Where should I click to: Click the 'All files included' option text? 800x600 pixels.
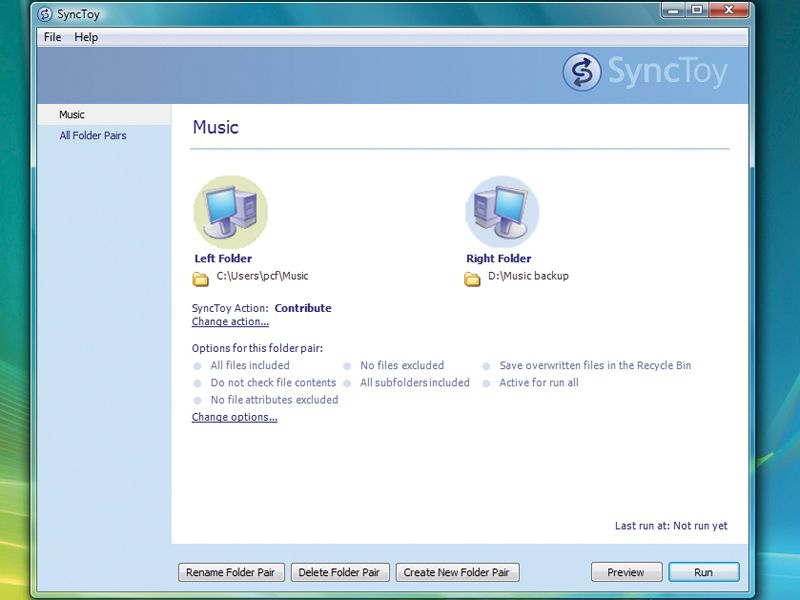(x=250, y=366)
